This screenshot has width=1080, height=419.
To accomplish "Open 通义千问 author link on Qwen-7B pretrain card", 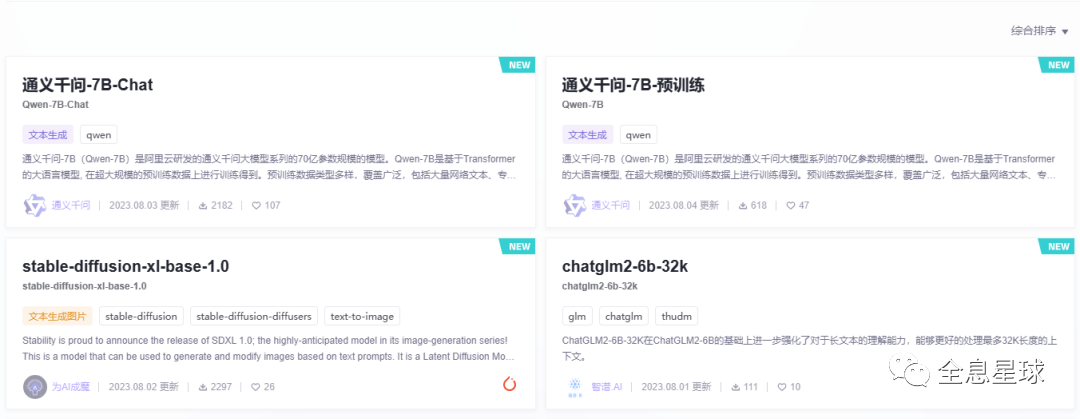I will tap(611, 205).
